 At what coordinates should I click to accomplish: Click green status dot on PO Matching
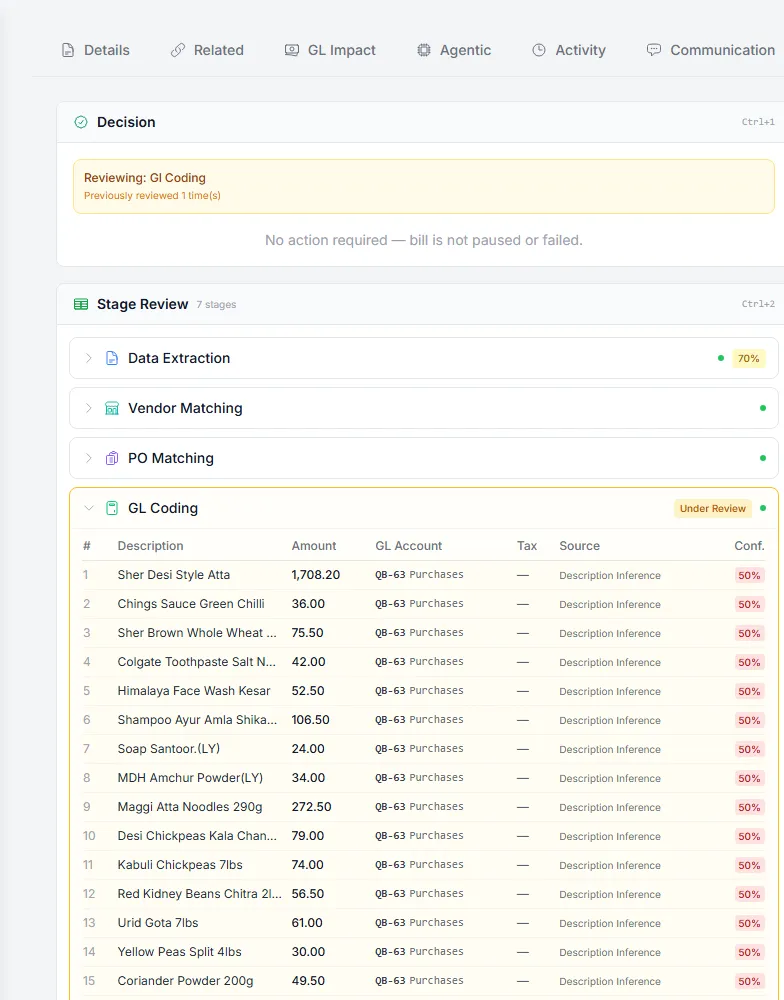763,458
